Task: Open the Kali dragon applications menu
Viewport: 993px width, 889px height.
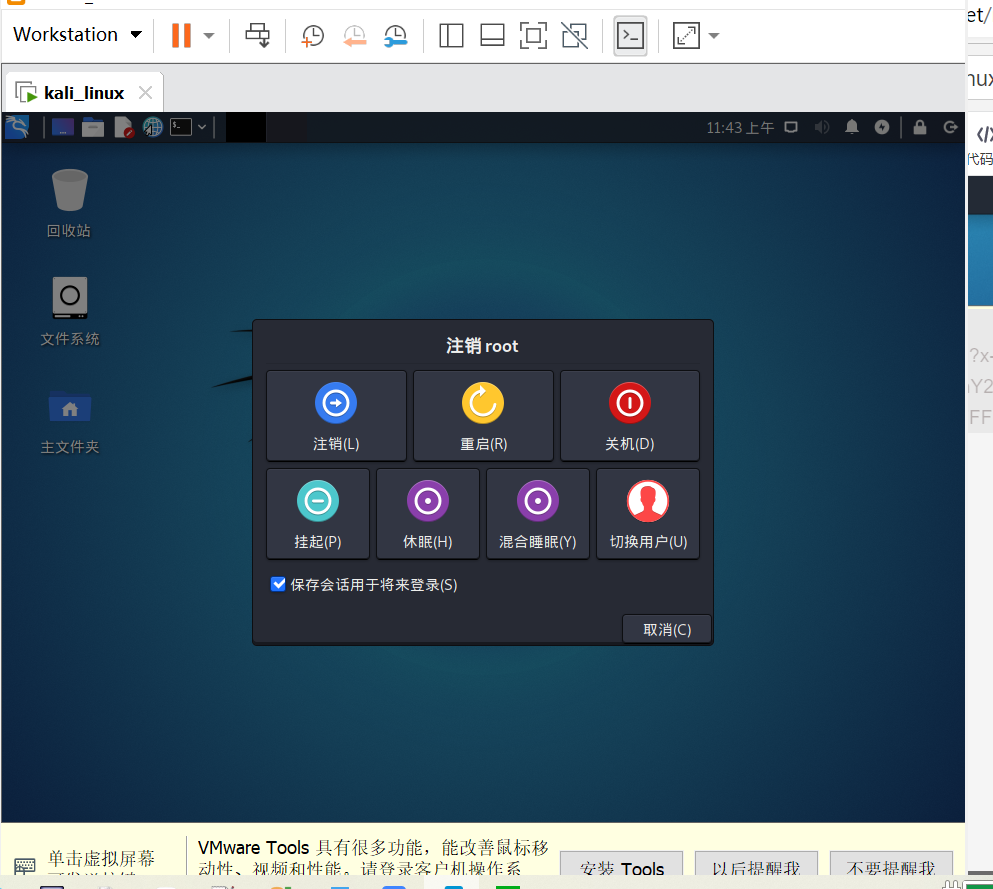Action: [x=17, y=127]
